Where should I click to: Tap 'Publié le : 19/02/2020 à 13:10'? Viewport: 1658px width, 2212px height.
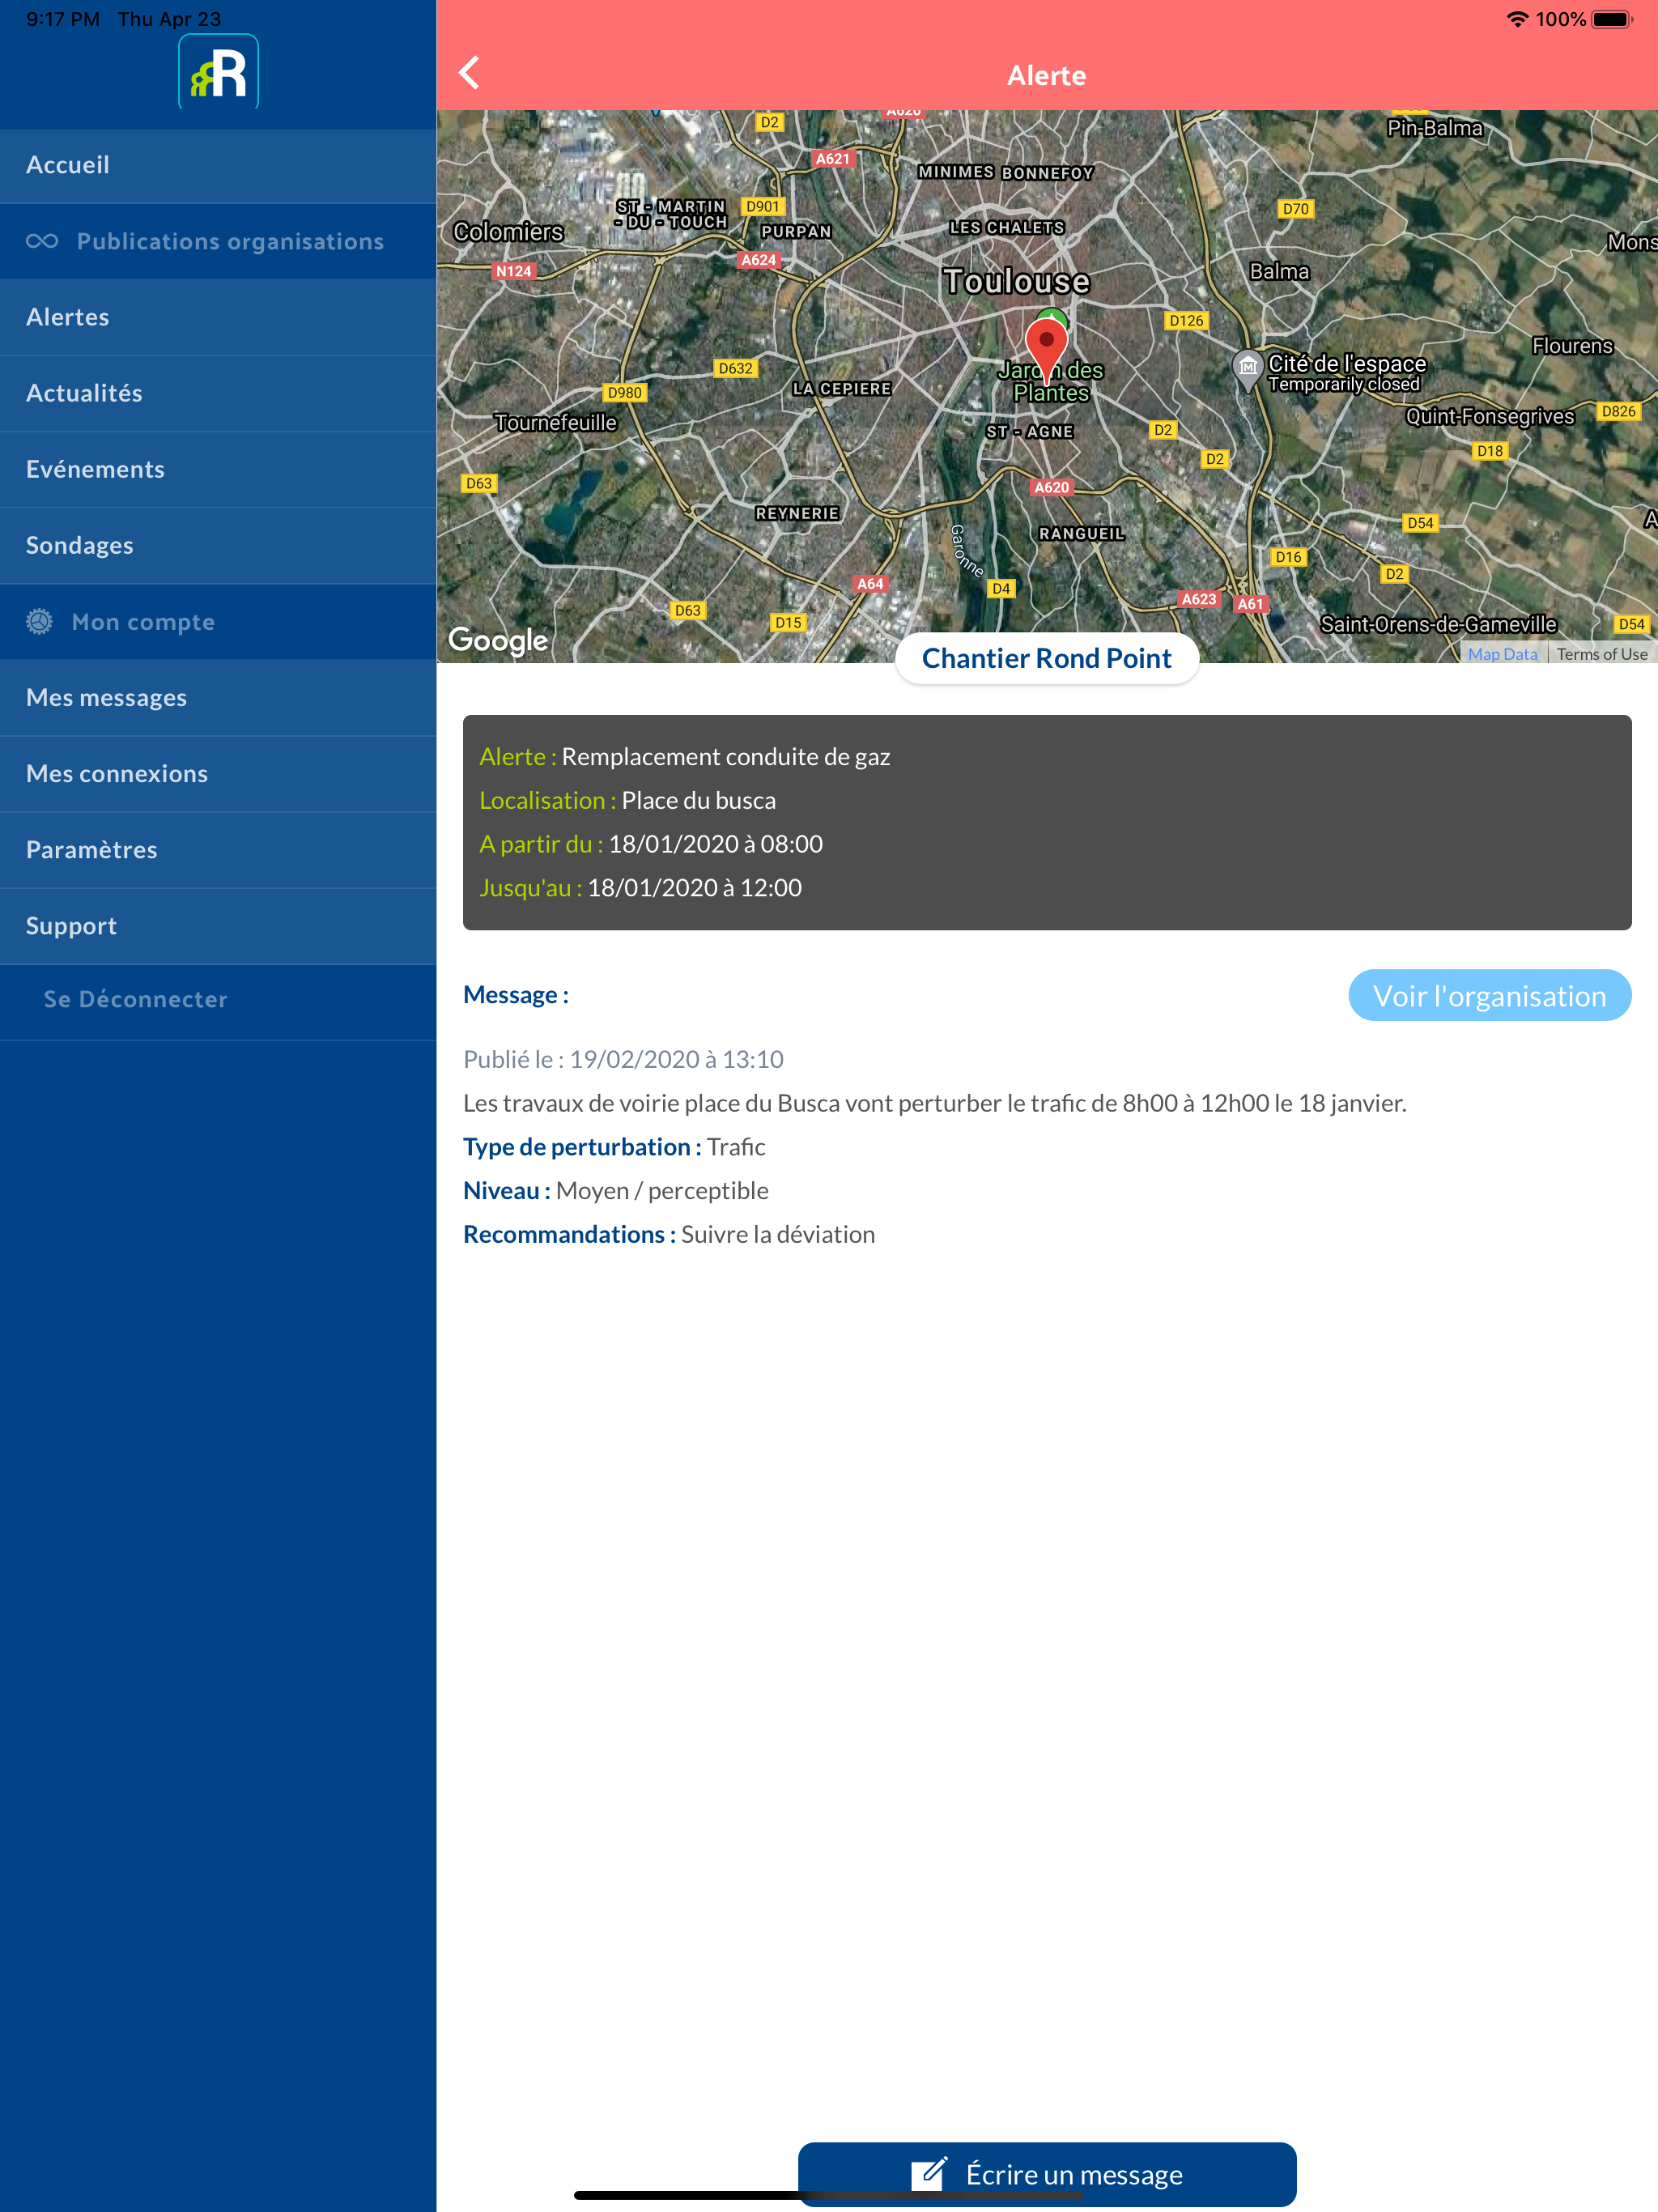click(x=623, y=1059)
